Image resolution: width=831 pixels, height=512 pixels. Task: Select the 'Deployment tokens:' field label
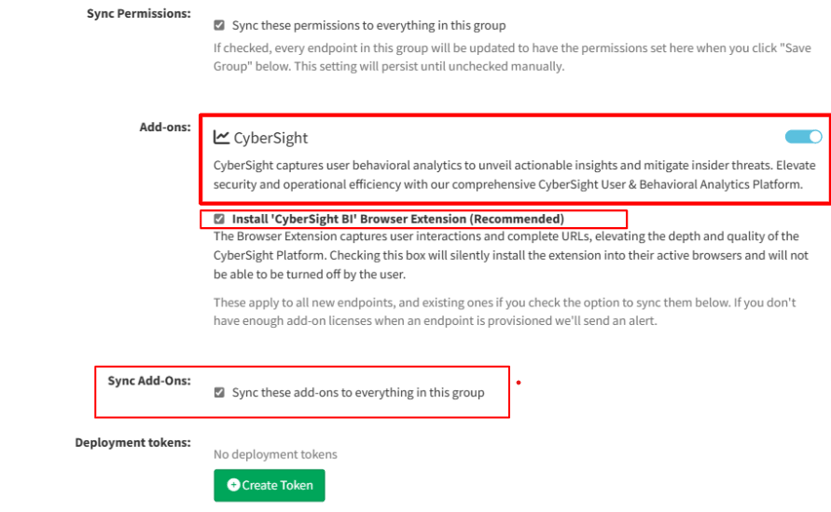pyautogui.click(x=132, y=442)
